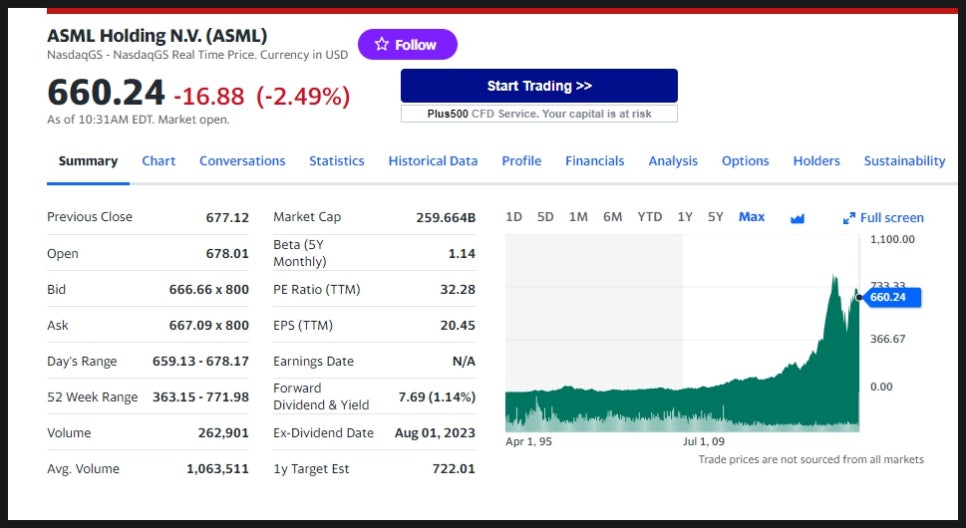Click the Previous Close value 677.12
This screenshot has height=528, width=966.
[x=227, y=217]
